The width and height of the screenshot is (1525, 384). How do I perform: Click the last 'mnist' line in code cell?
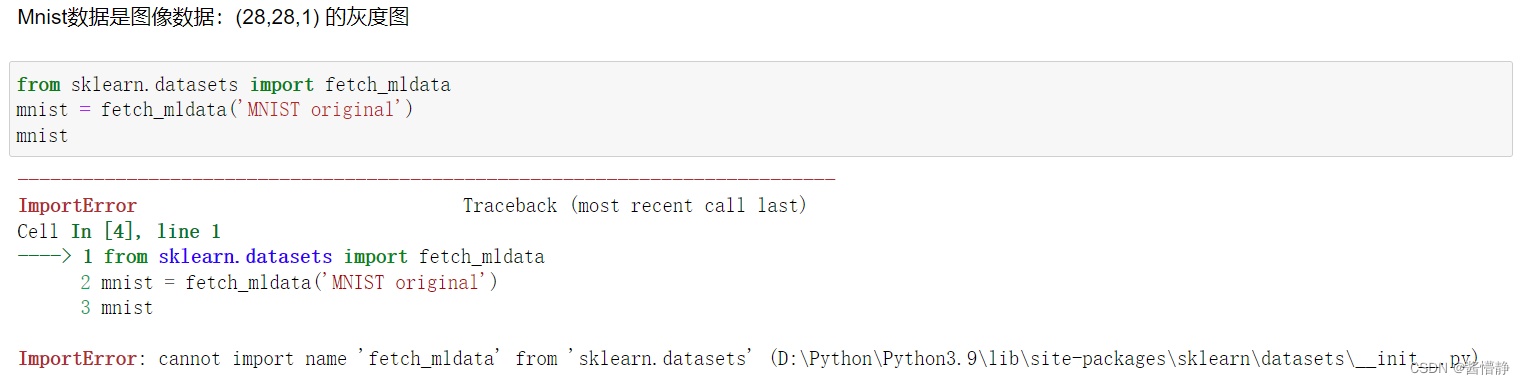click(43, 135)
